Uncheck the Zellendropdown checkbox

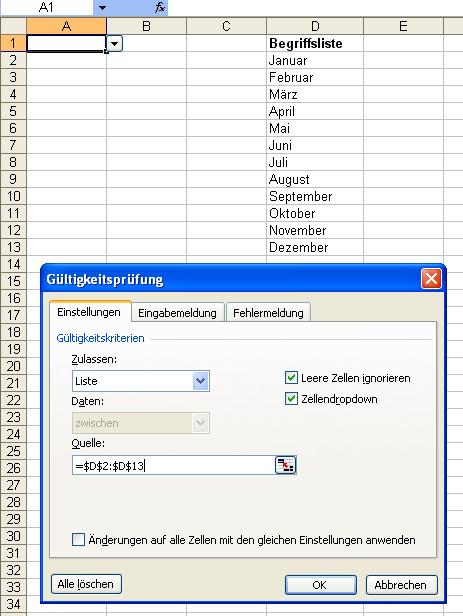pyautogui.click(x=291, y=399)
